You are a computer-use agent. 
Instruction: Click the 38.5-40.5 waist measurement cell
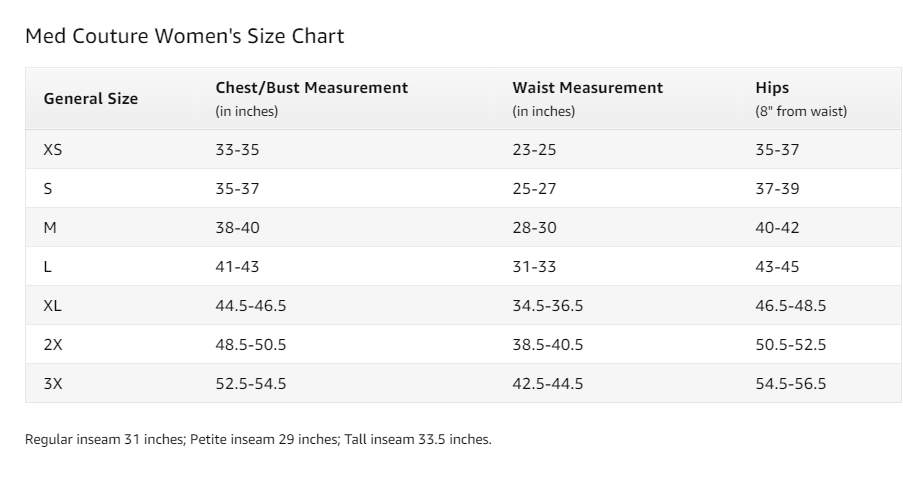point(547,345)
